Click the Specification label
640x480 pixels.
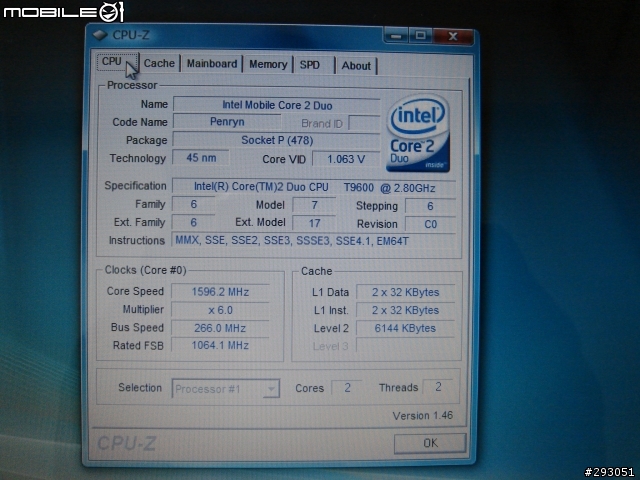136,186
